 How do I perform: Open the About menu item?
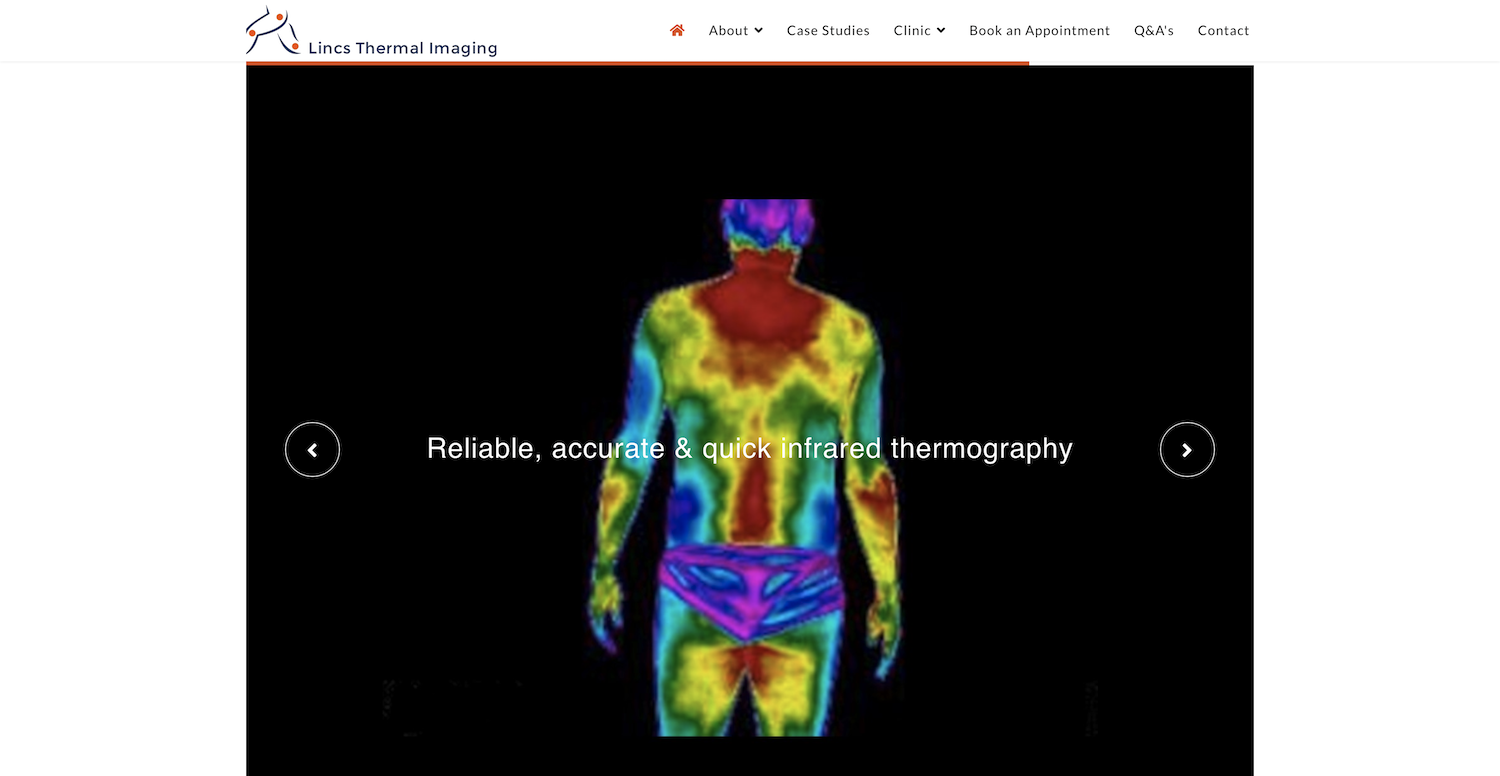coord(728,31)
